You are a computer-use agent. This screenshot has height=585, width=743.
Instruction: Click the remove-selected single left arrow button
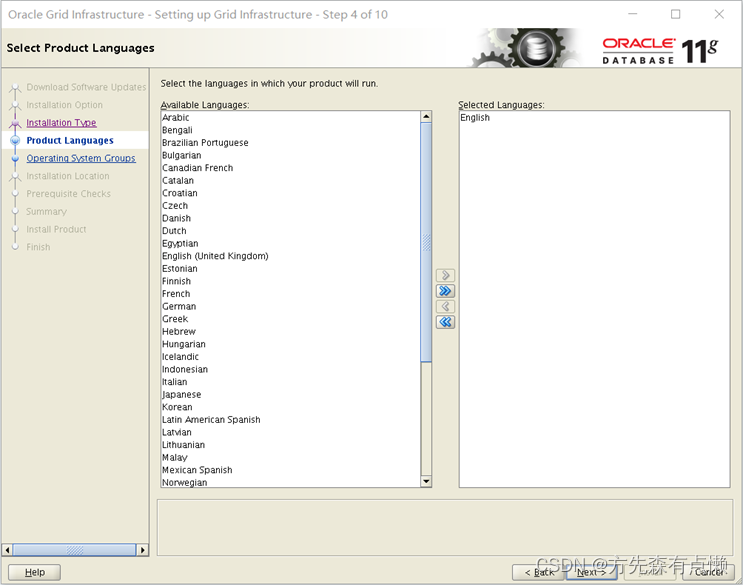point(445,306)
